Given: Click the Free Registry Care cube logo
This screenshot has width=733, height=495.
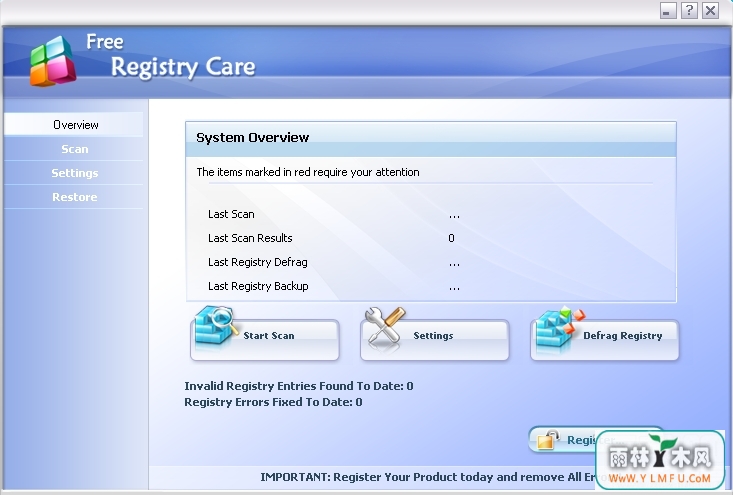Looking at the screenshot, I should (x=53, y=61).
